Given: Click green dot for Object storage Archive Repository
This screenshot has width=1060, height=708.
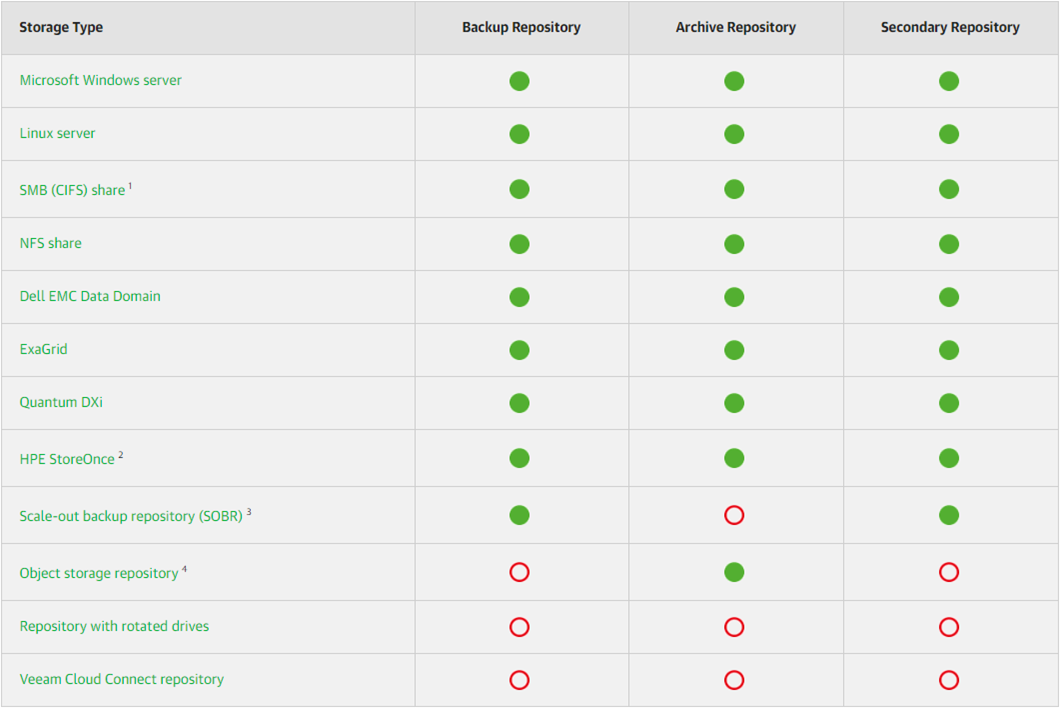Looking at the screenshot, I should point(734,572).
